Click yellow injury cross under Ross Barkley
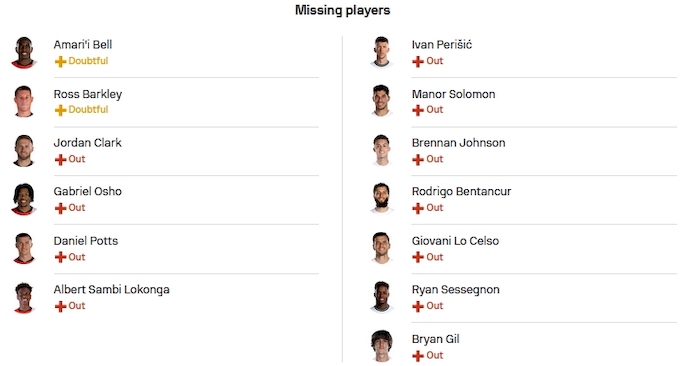The width and height of the screenshot is (690, 366). pyautogui.click(x=60, y=110)
